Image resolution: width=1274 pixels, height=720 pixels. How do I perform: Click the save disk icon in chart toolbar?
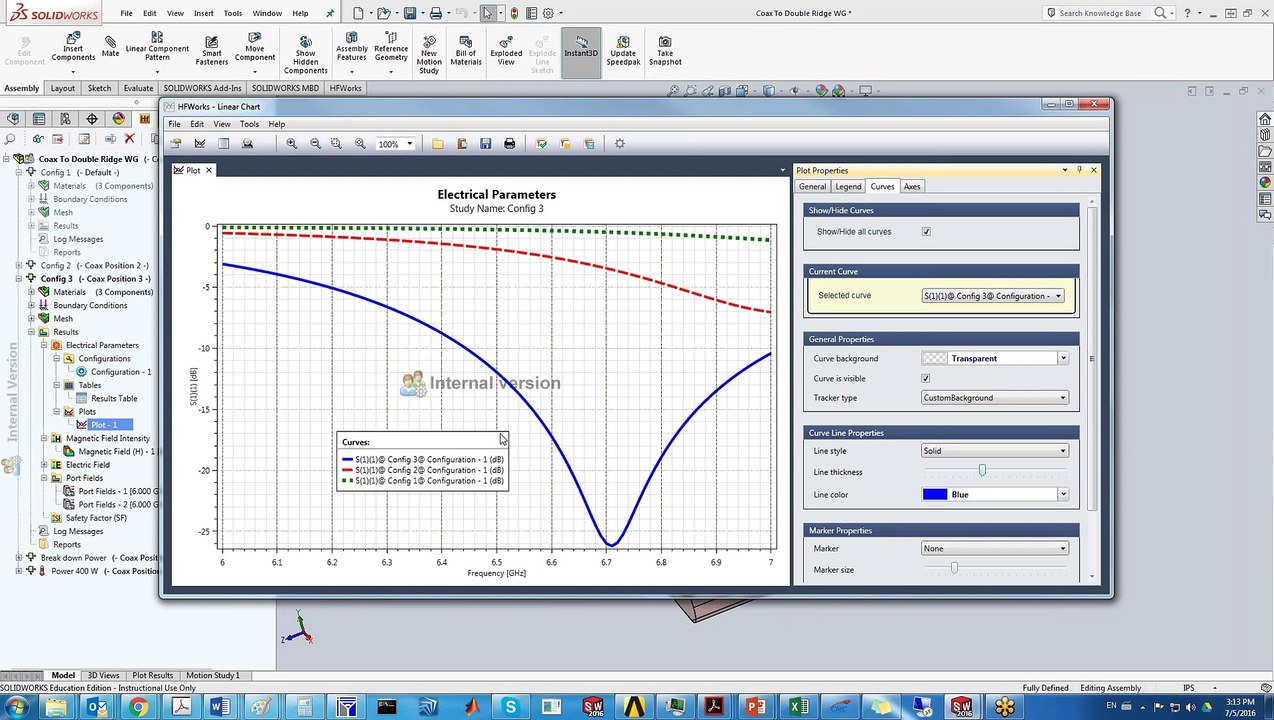pyautogui.click(x=485, y=144)
